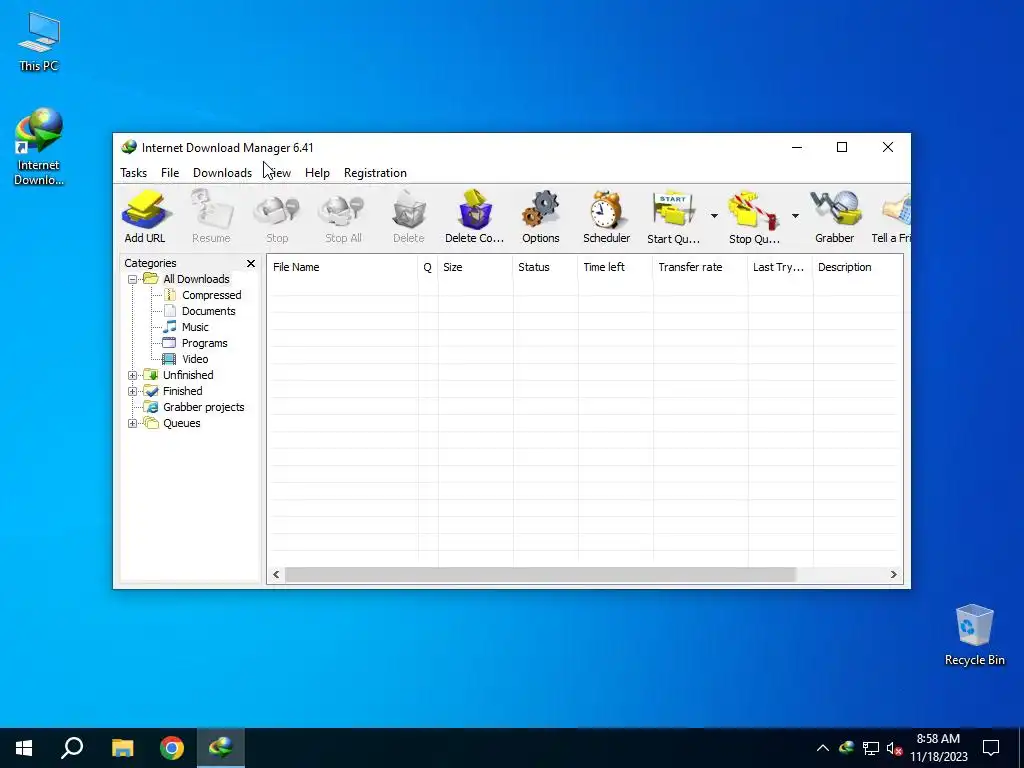Image resolution: width=1024 pixels, height=768 pixels.
Task: Click the IDM tray icon in system tray
Action: click(x=846, y=748)
